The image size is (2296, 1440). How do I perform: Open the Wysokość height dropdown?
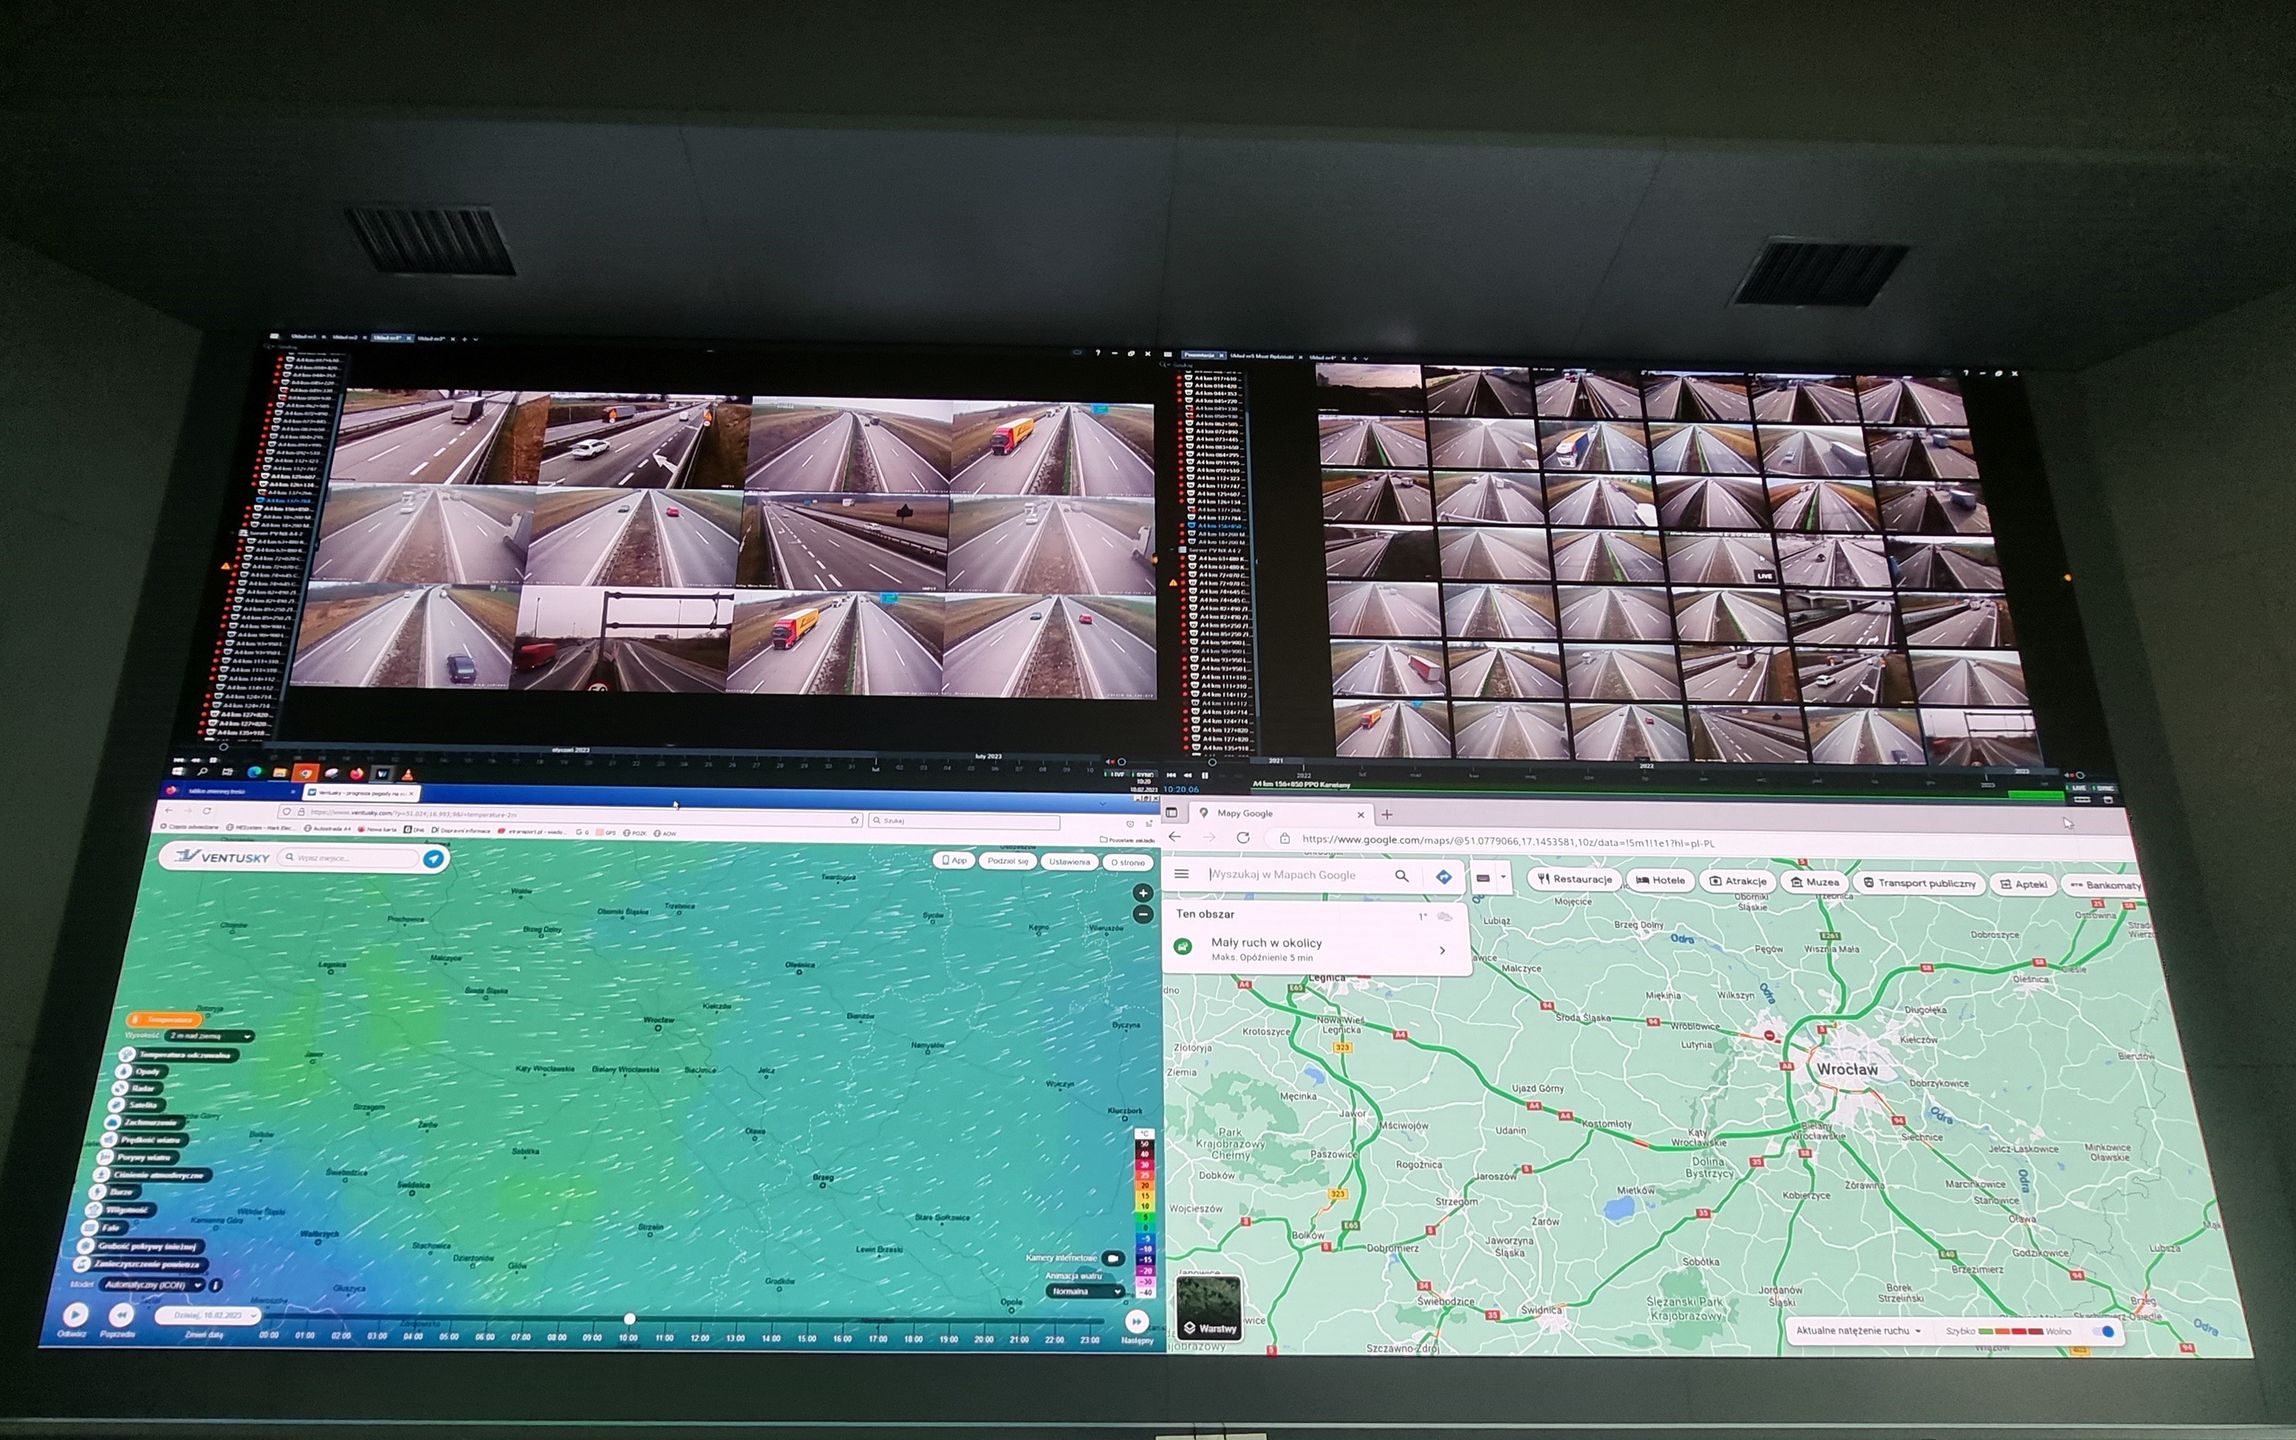tap(210, 1036)
